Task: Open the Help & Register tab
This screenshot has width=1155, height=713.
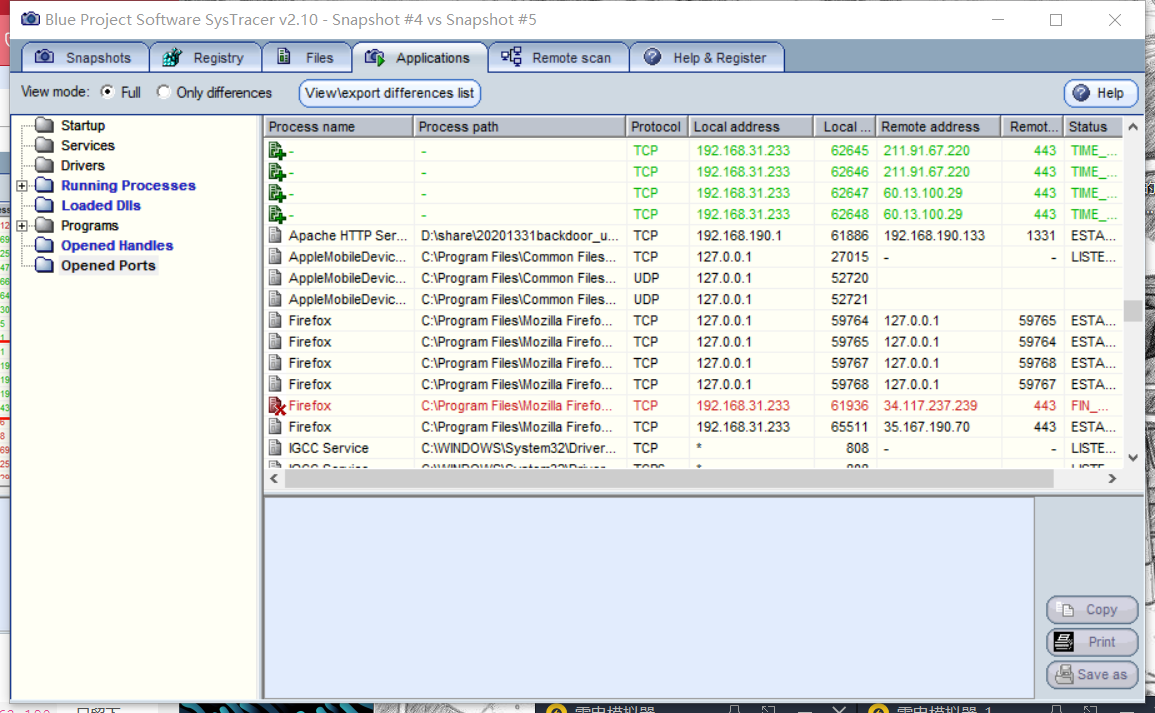Action: pos(706,57)
